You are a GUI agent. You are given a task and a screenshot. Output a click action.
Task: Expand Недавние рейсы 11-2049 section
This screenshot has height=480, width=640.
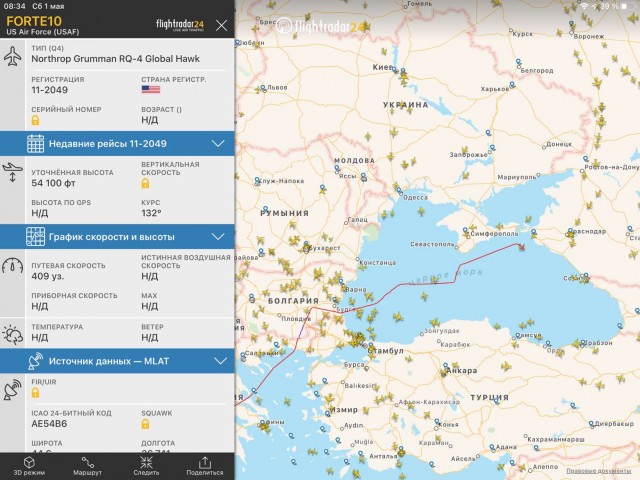(117, 144)
